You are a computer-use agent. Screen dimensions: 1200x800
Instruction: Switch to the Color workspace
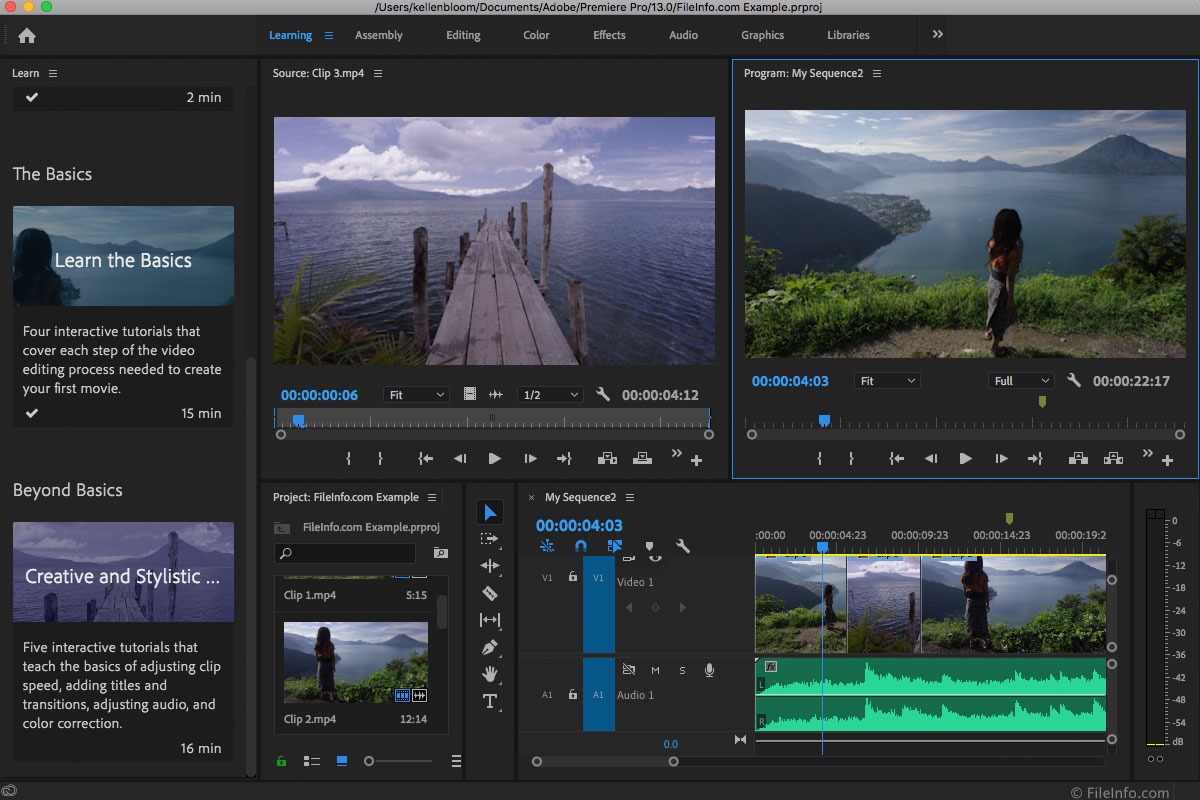pyautogui.click(x=536, y=34)
